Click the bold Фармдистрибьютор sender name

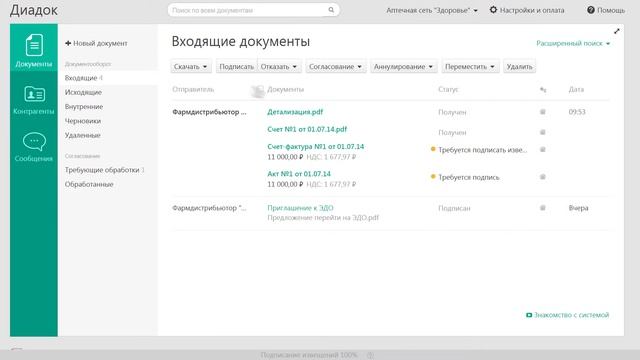[x=209, y=112]
